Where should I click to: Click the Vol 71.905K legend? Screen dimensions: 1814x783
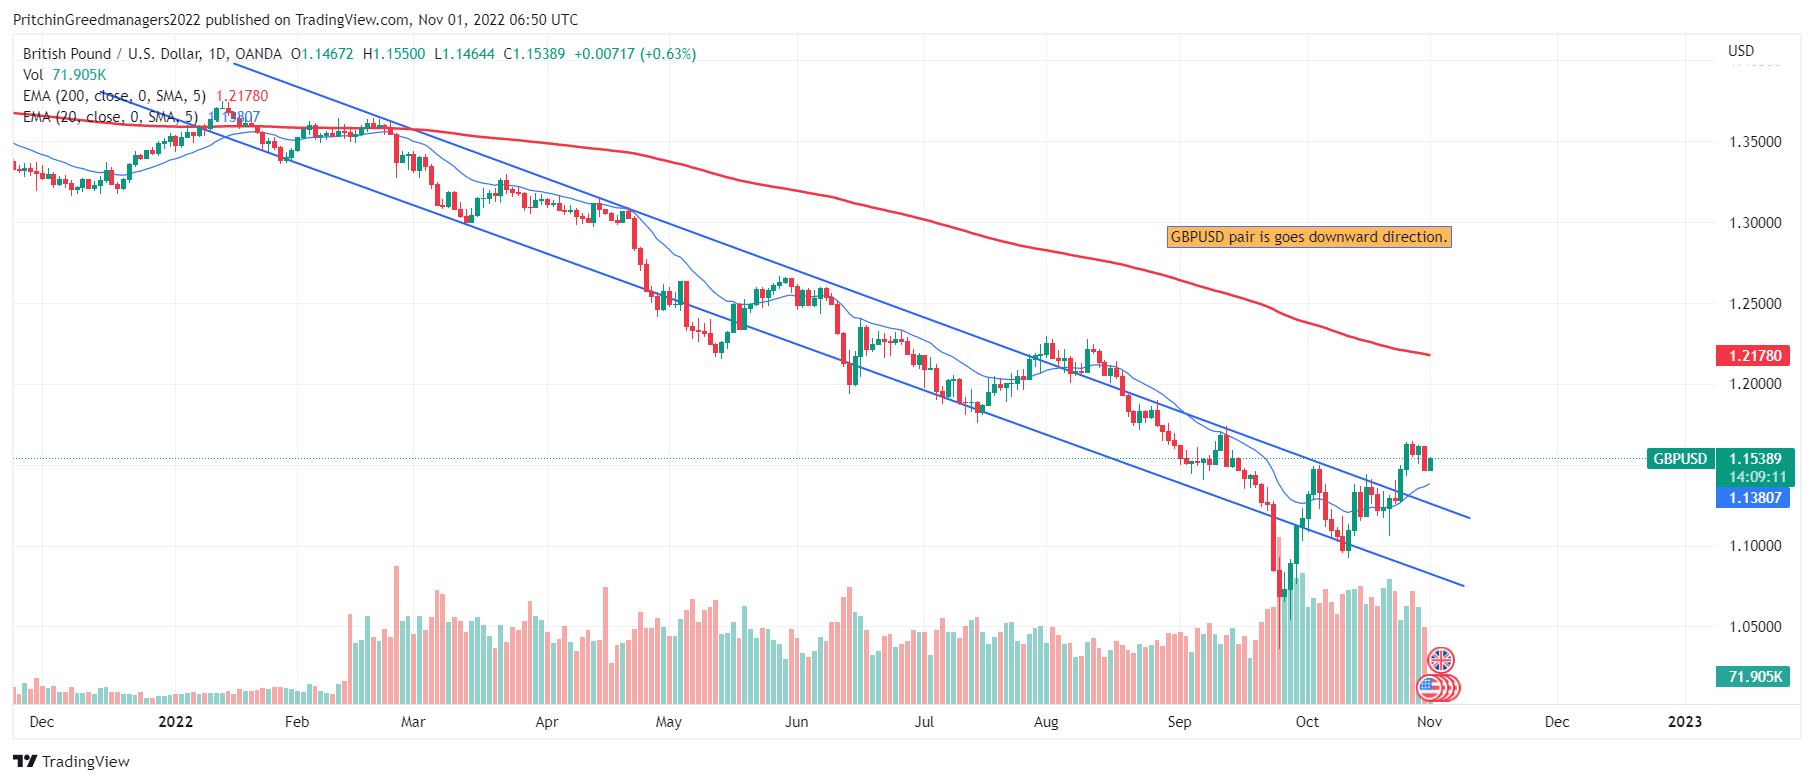(x=64, y=75)
